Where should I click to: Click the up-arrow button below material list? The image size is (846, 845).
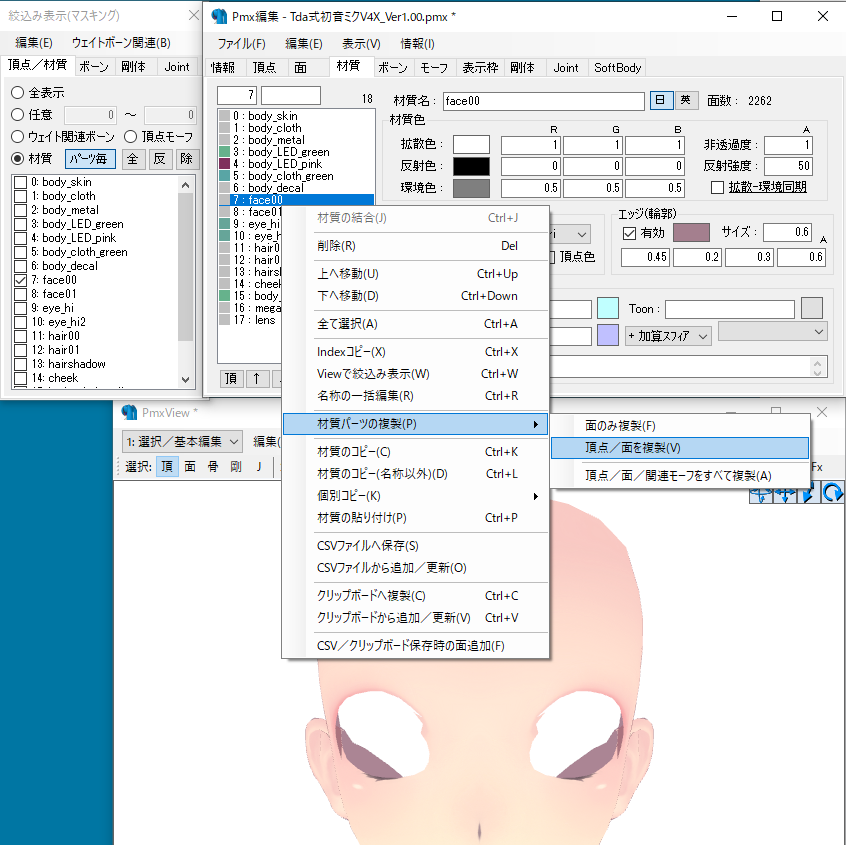(257, 379)
